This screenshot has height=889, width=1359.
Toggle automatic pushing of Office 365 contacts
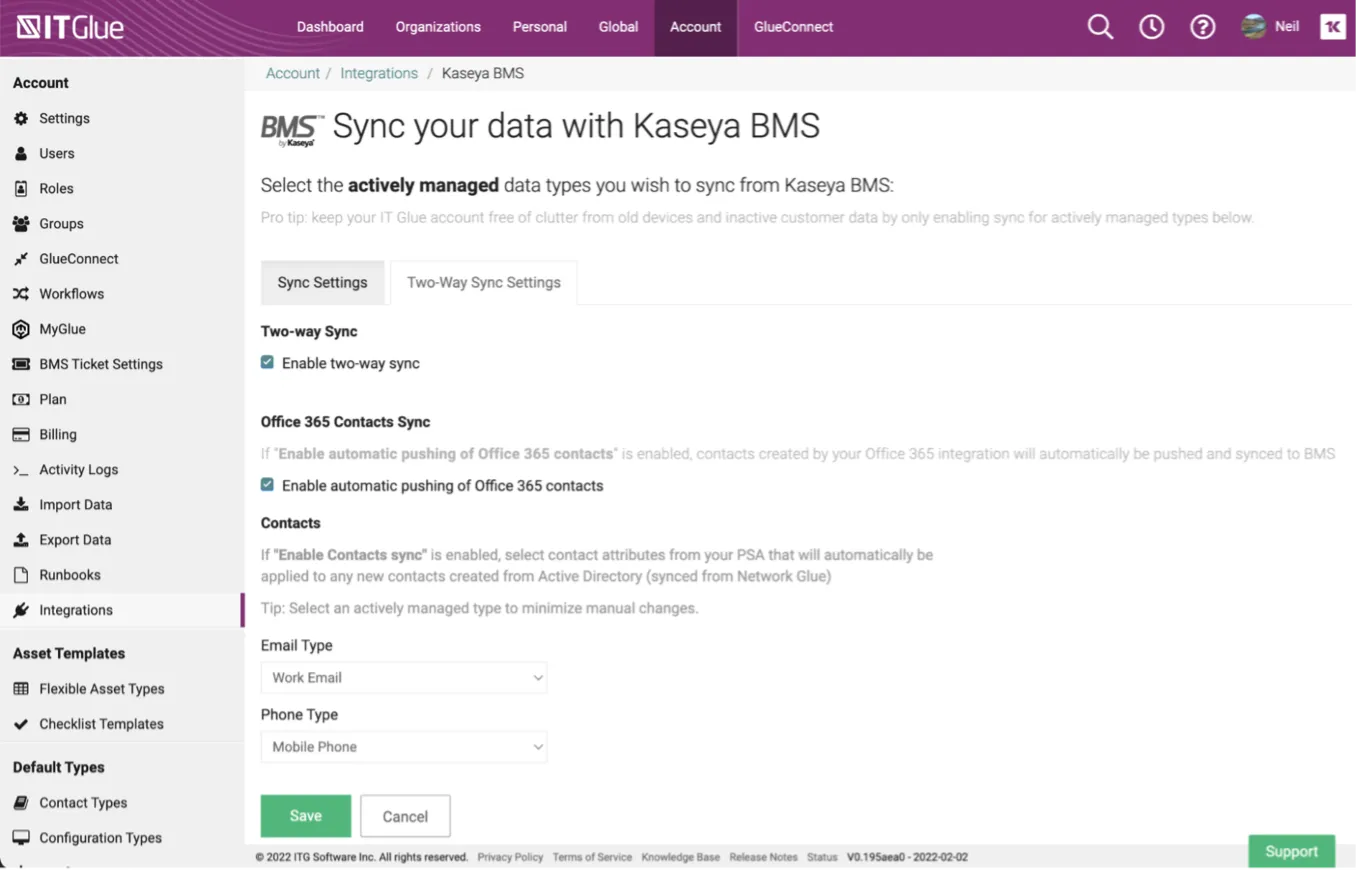point(267,485)
